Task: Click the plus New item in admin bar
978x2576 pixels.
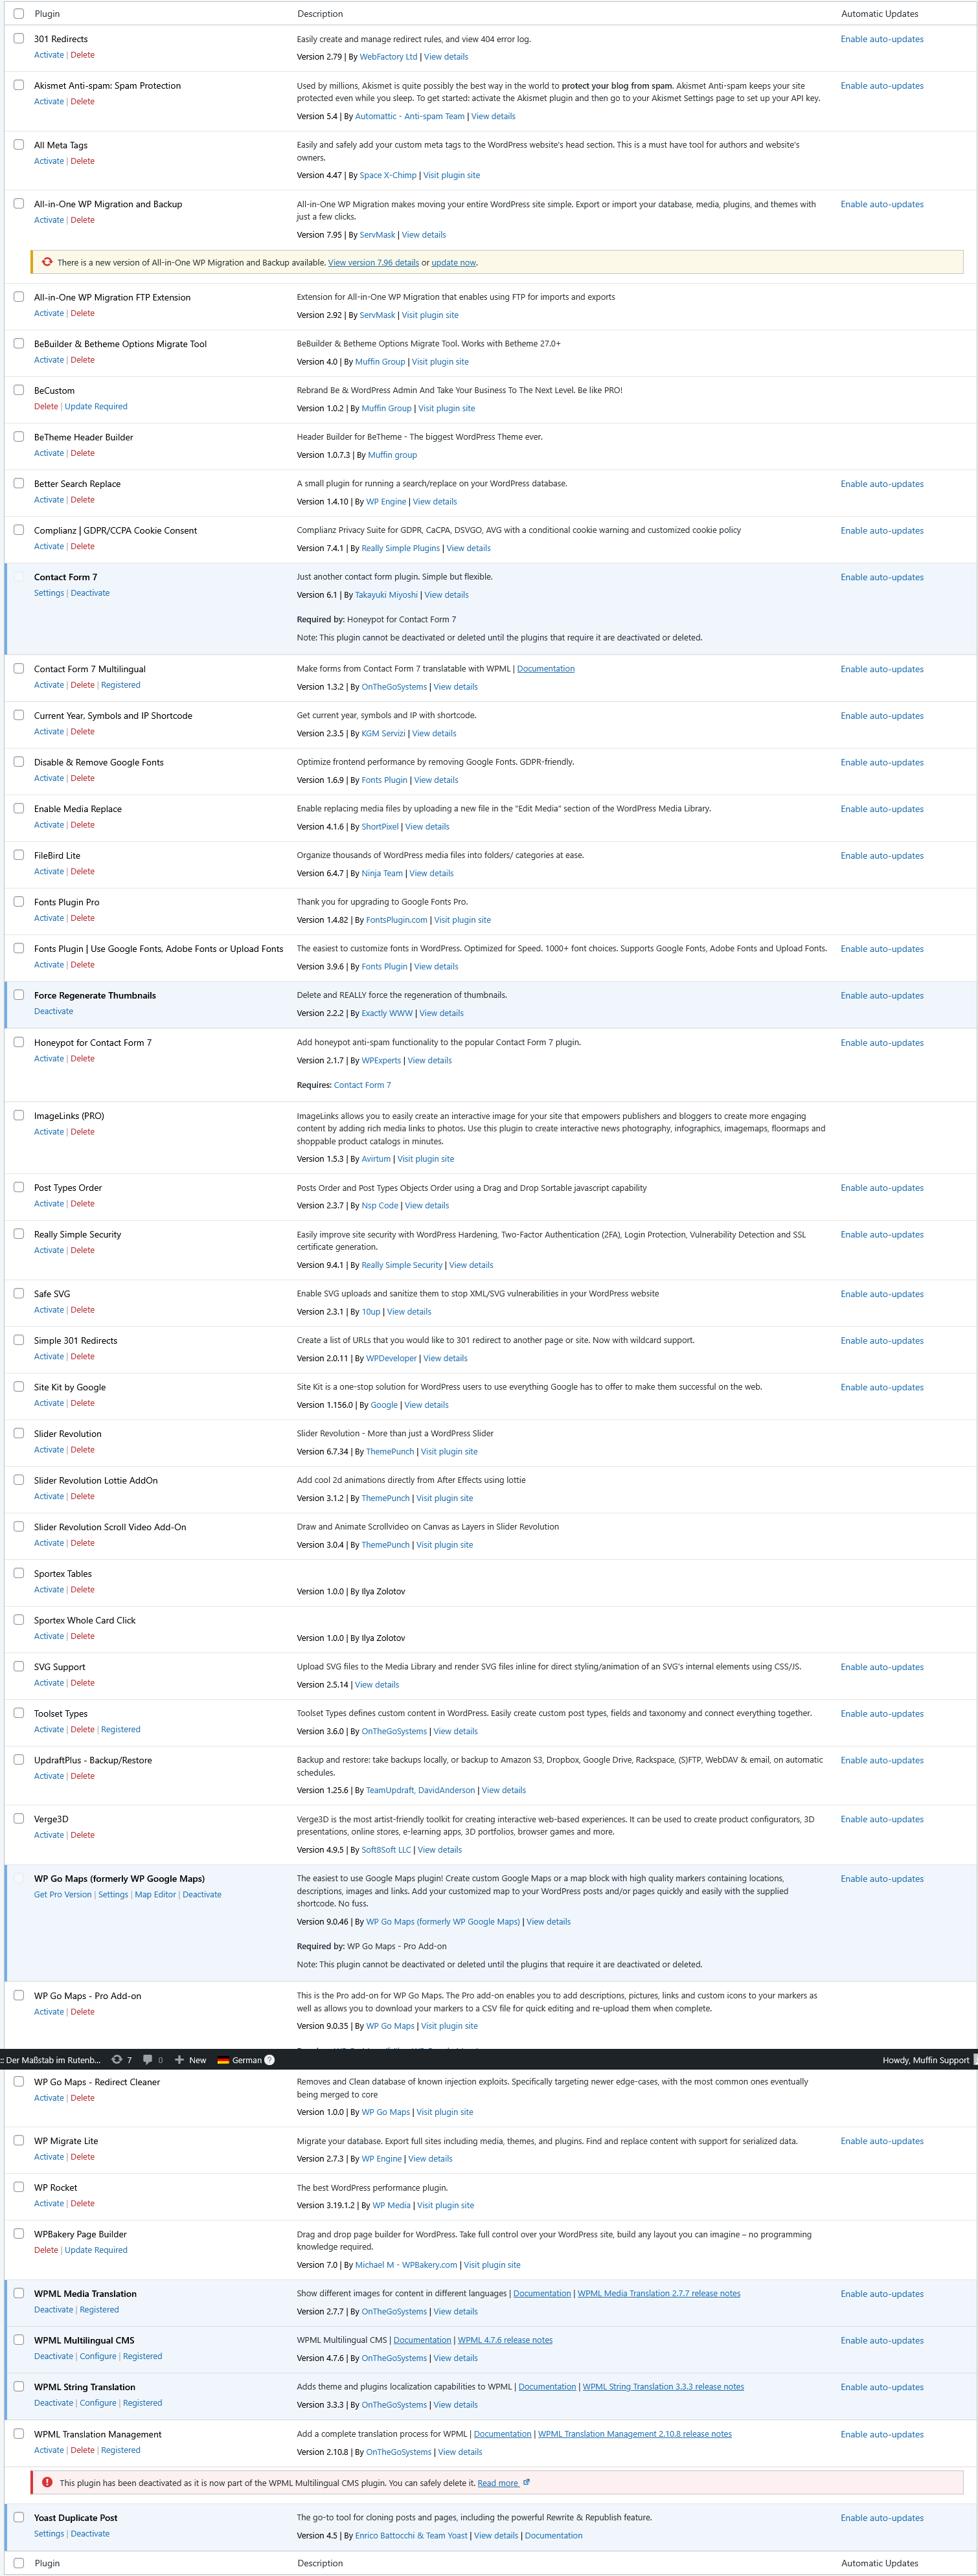Action: 190,2059
